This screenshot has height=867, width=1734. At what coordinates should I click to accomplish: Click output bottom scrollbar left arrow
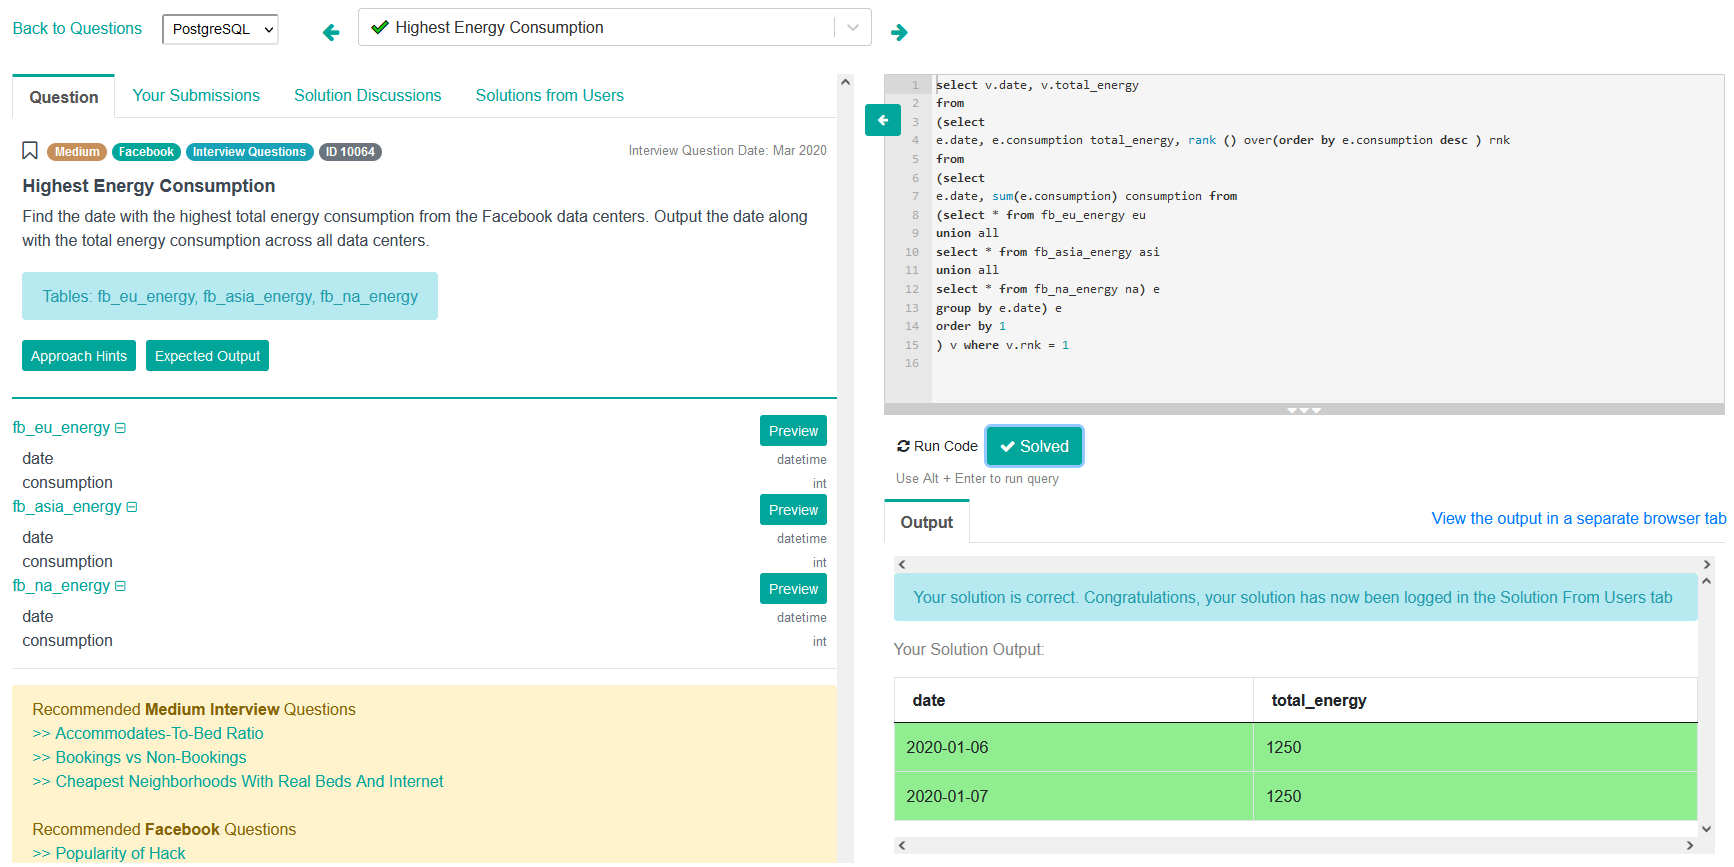point(902,846)
